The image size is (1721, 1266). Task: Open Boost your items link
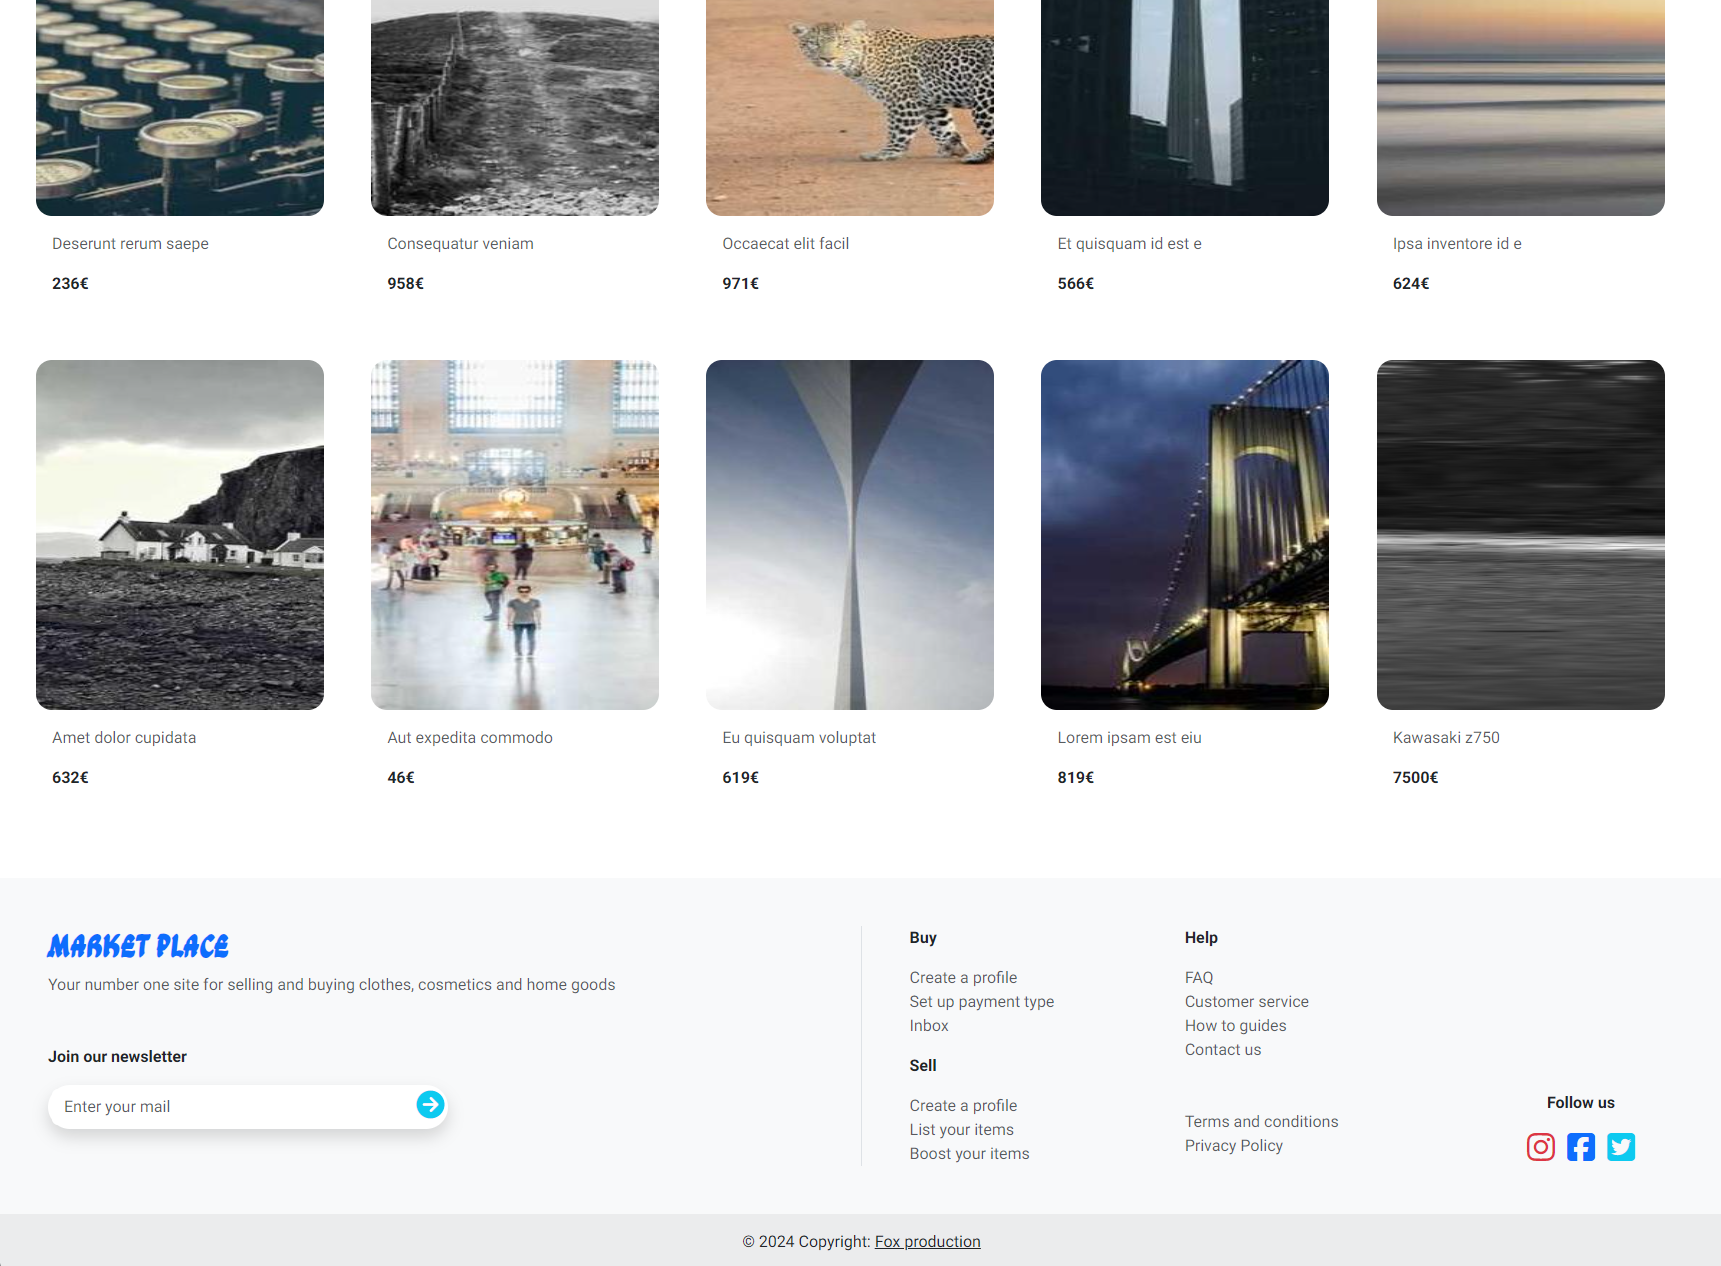tap(969, 1154)
